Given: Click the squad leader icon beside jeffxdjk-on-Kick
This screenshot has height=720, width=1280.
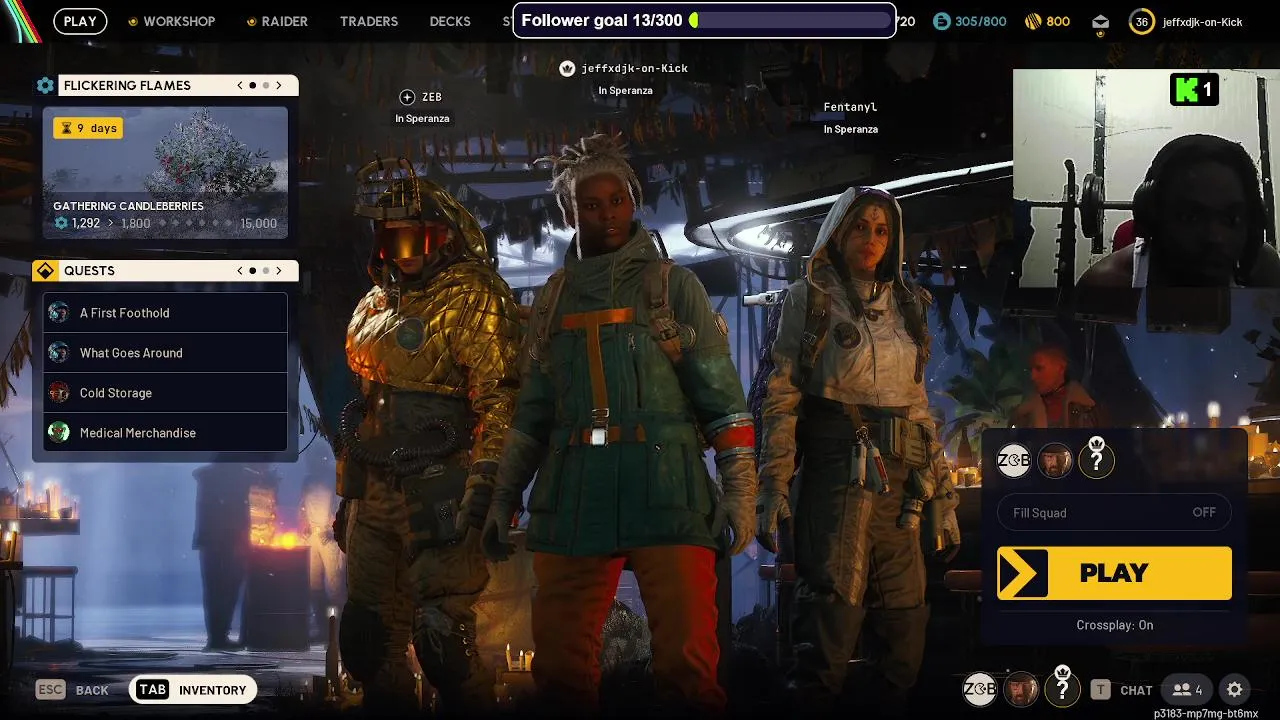Looking at the screenshot, I should coord(567,68).
